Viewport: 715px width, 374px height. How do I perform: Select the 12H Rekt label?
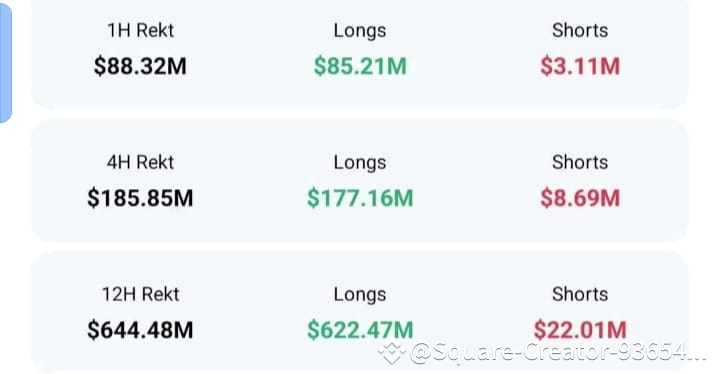pyautogui.click(x=140, y=294)
